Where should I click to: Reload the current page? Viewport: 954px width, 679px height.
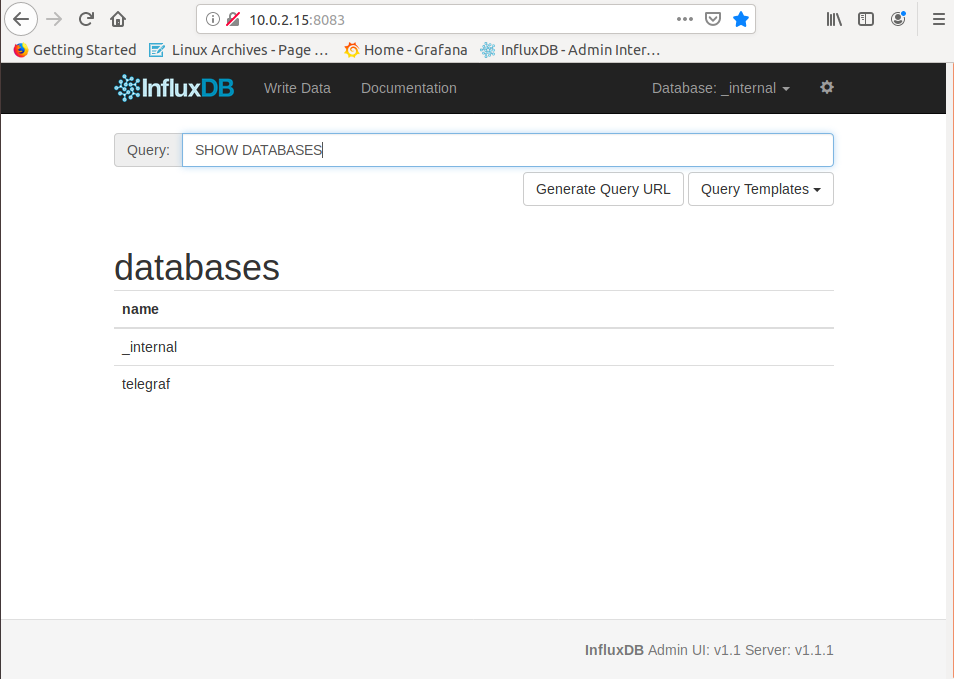click(86, 19)
